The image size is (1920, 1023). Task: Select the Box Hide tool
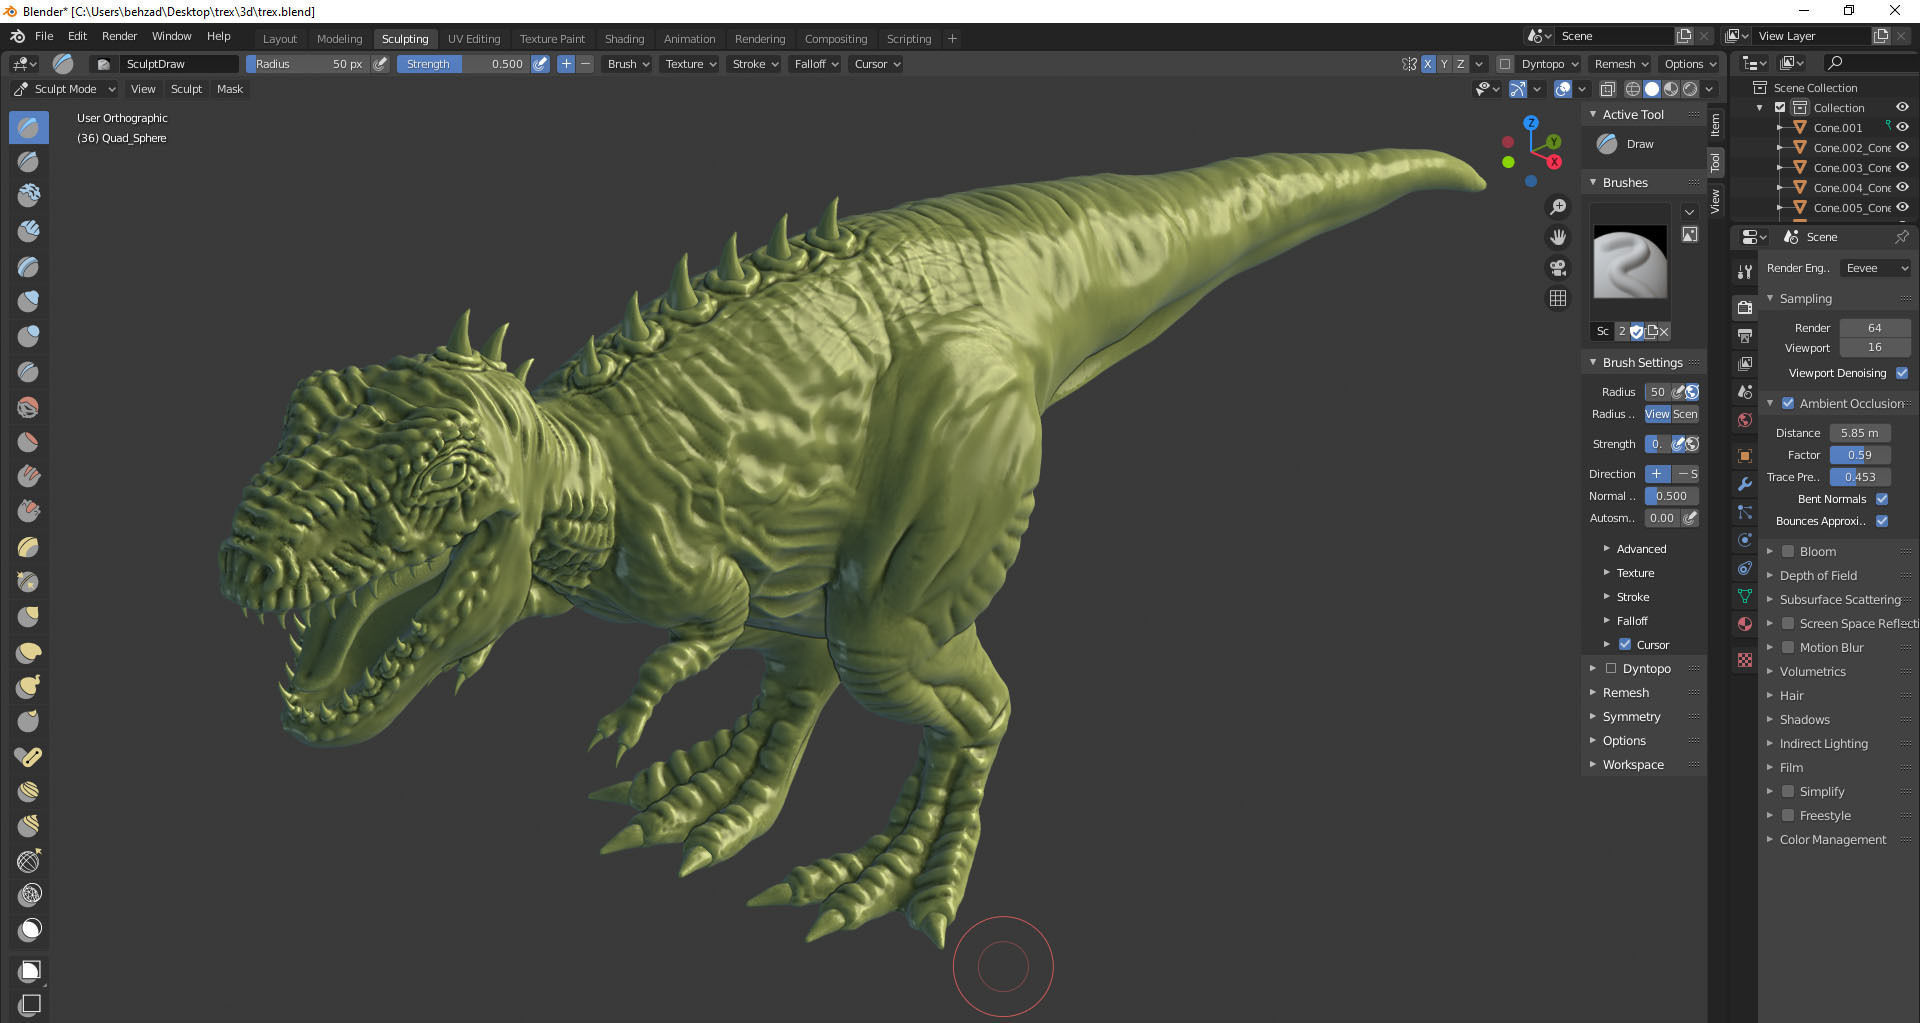tap(29, 1004)
